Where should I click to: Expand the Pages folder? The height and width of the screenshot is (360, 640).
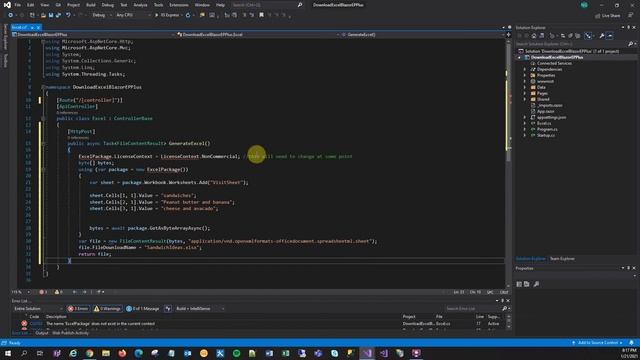525,93
